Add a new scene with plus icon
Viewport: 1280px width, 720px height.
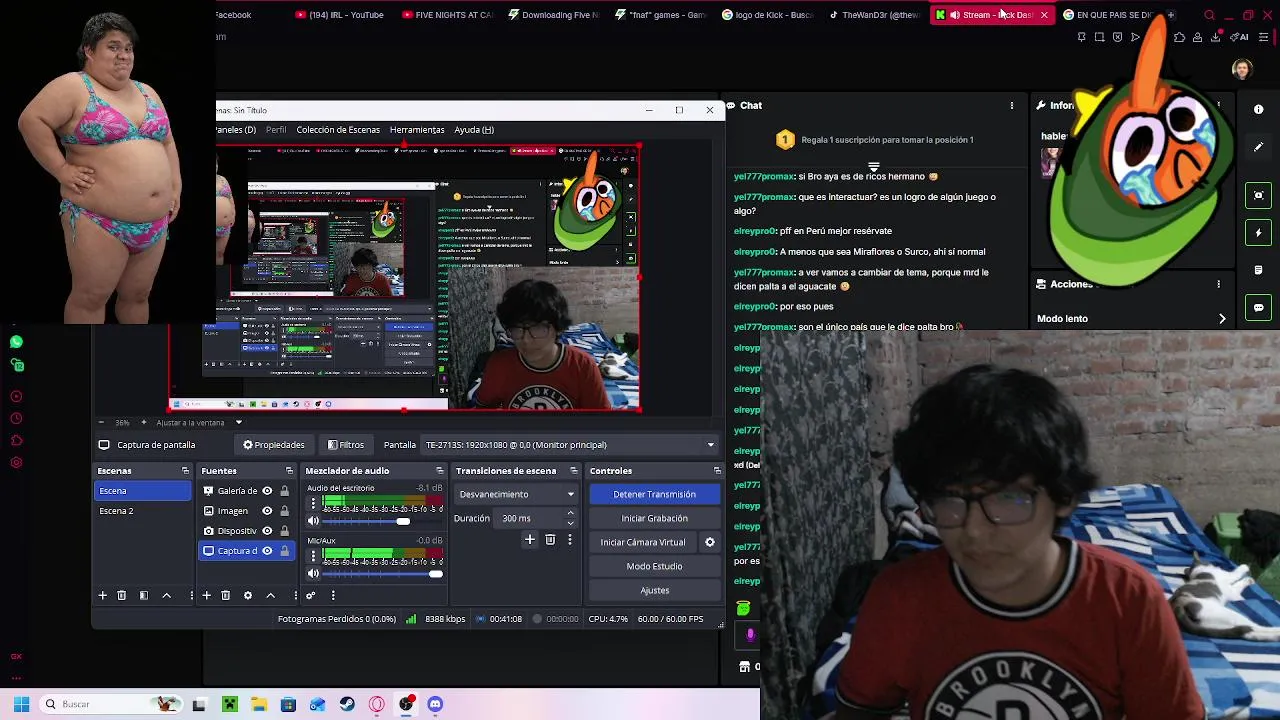[x=102, y=595]
